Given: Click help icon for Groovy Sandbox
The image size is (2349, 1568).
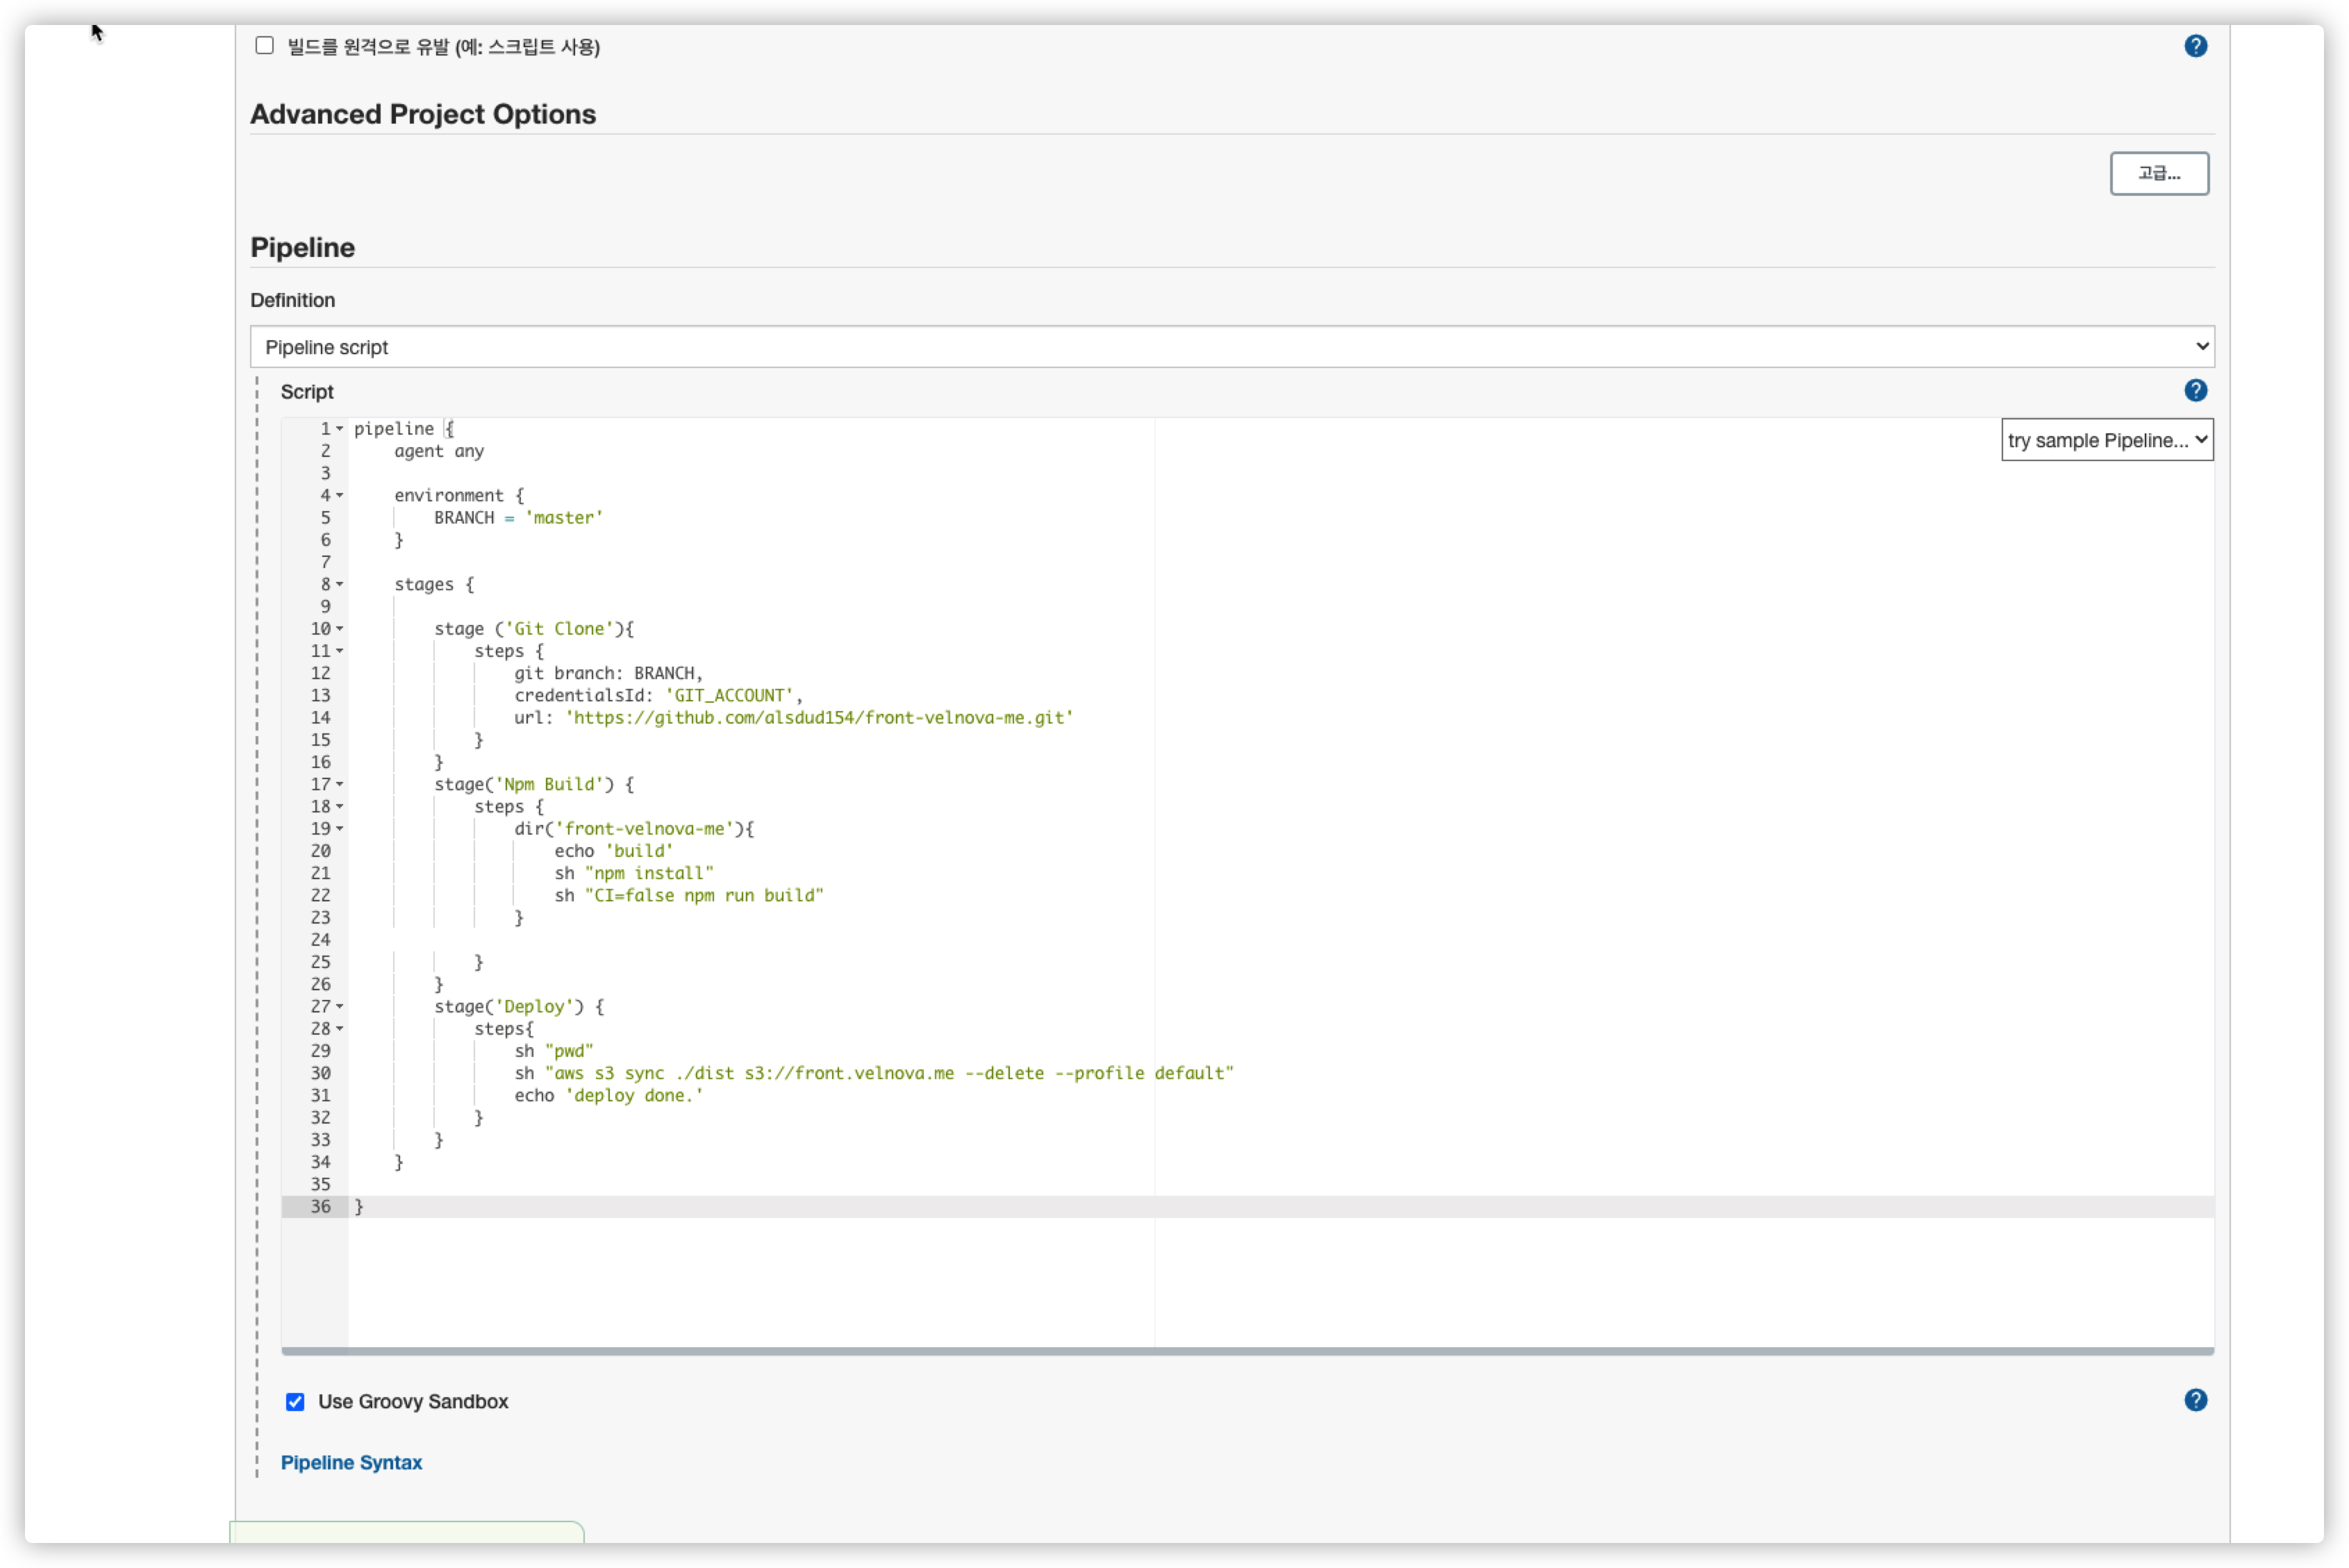Looking at the screenshot, I should pyautogui.click(x=2195, y=1400).
